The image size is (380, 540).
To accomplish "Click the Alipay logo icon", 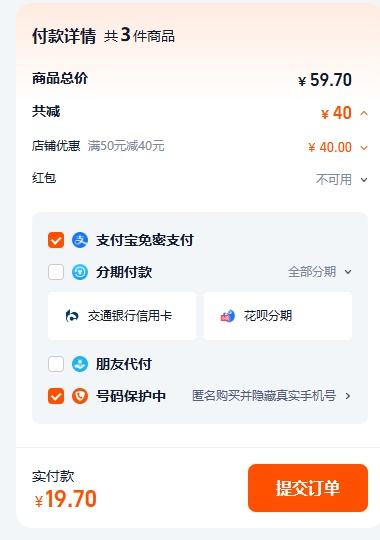I will pos(80,240).
